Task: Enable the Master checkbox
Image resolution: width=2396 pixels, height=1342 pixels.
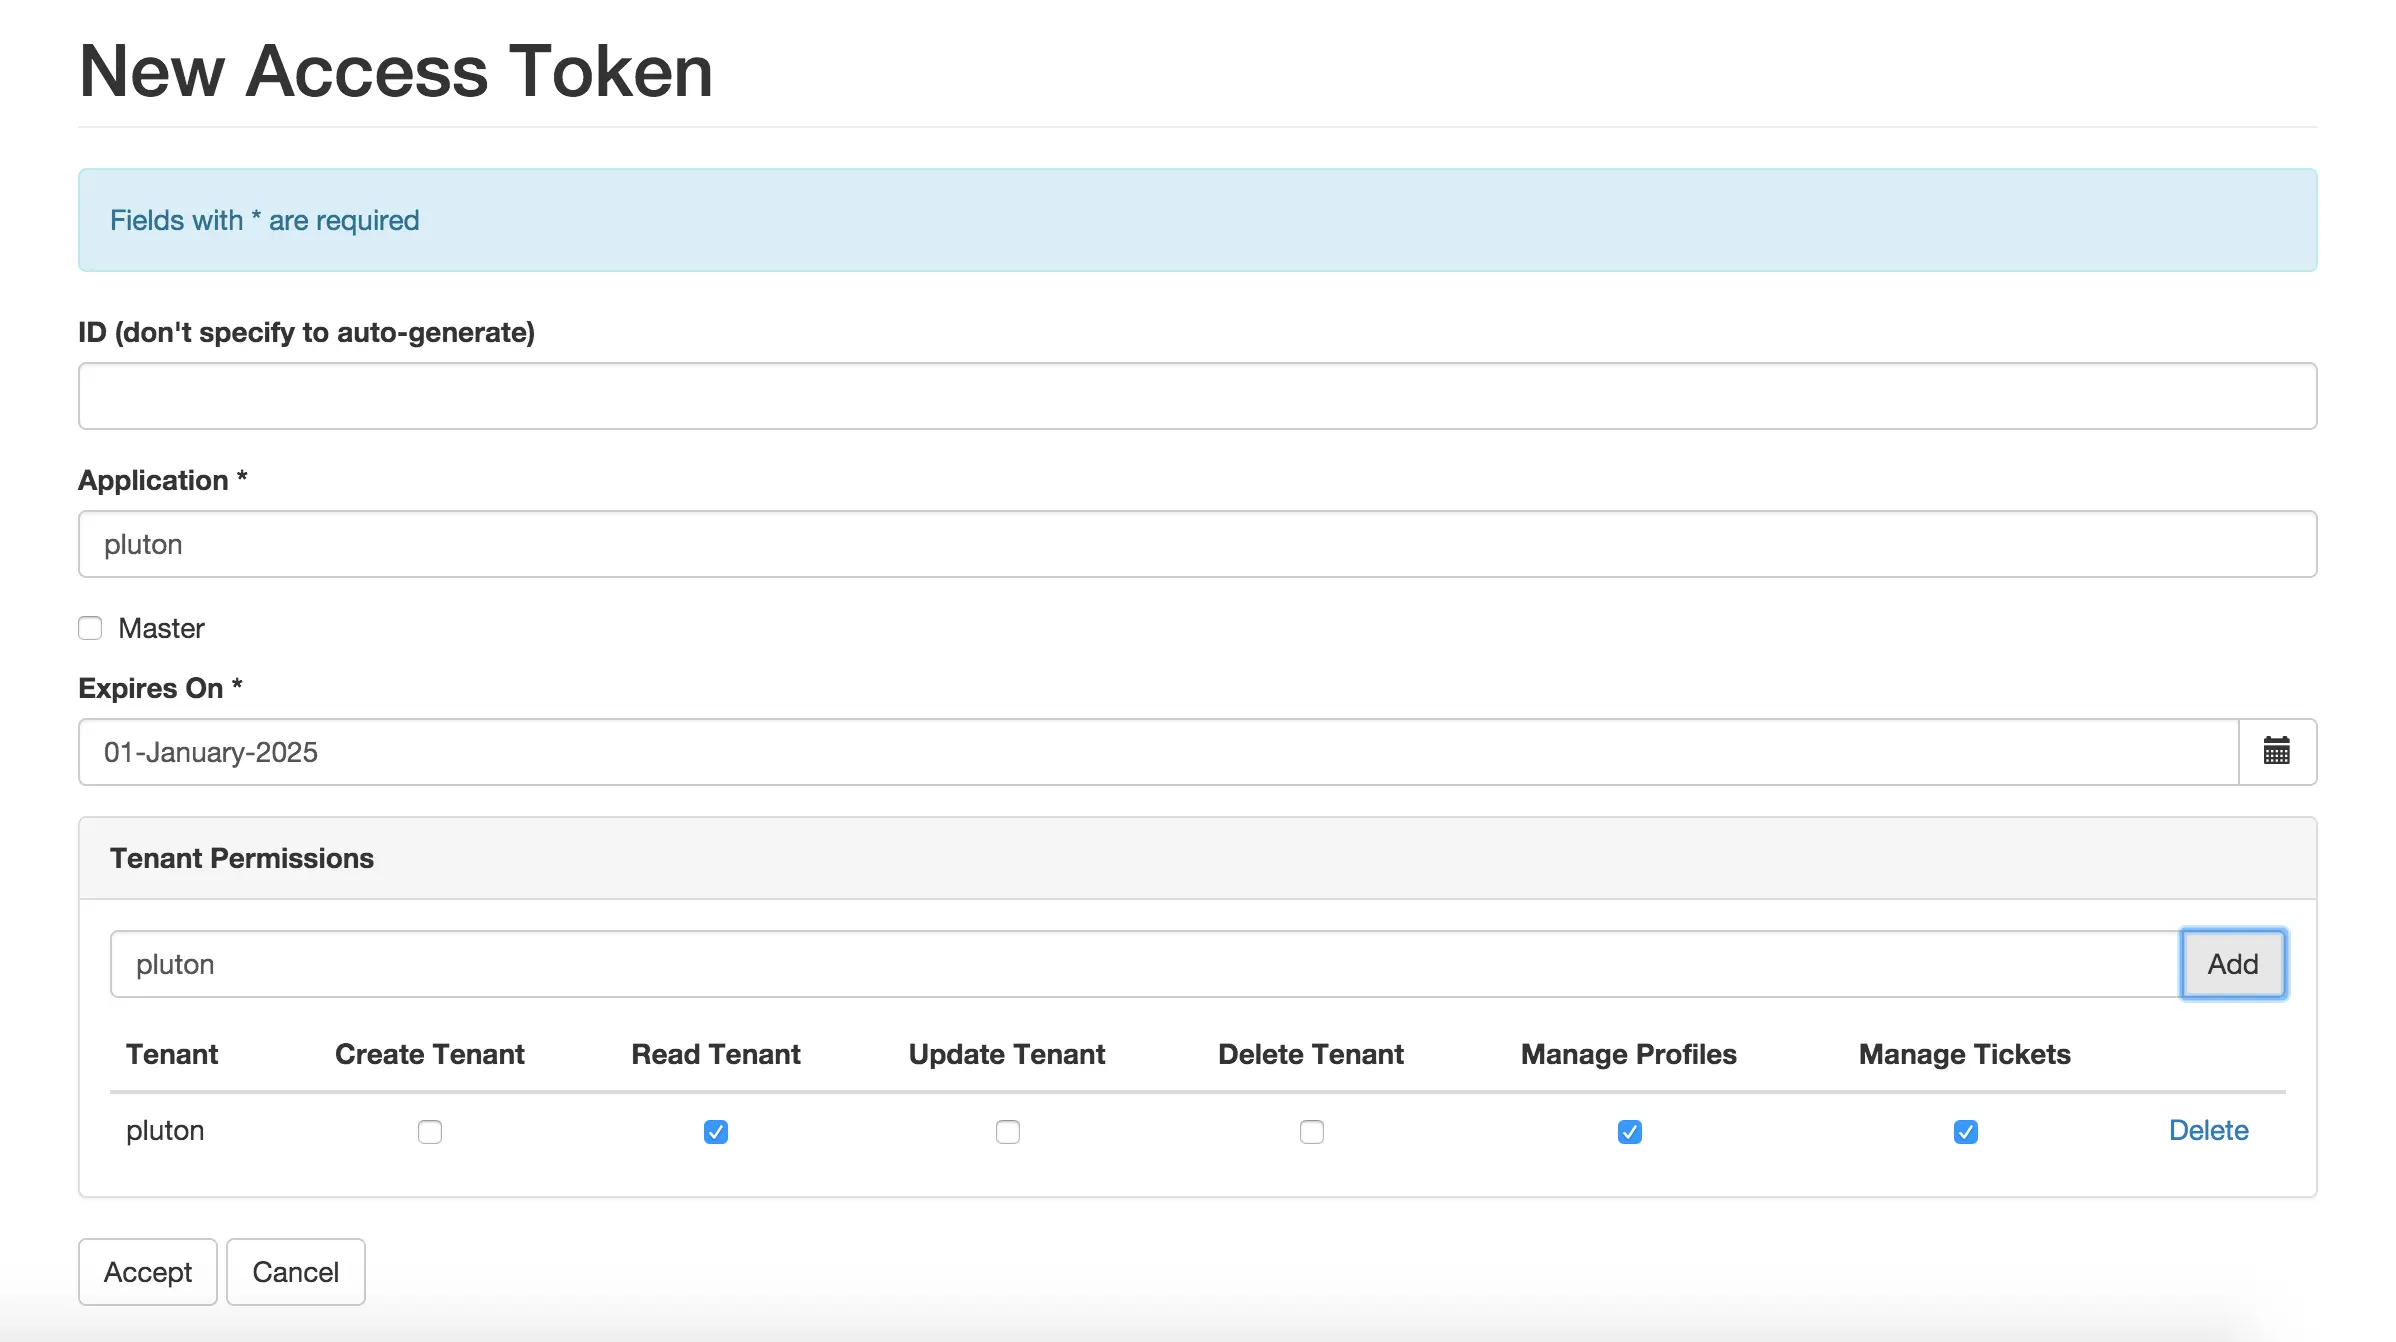Action: coord(90,628)
